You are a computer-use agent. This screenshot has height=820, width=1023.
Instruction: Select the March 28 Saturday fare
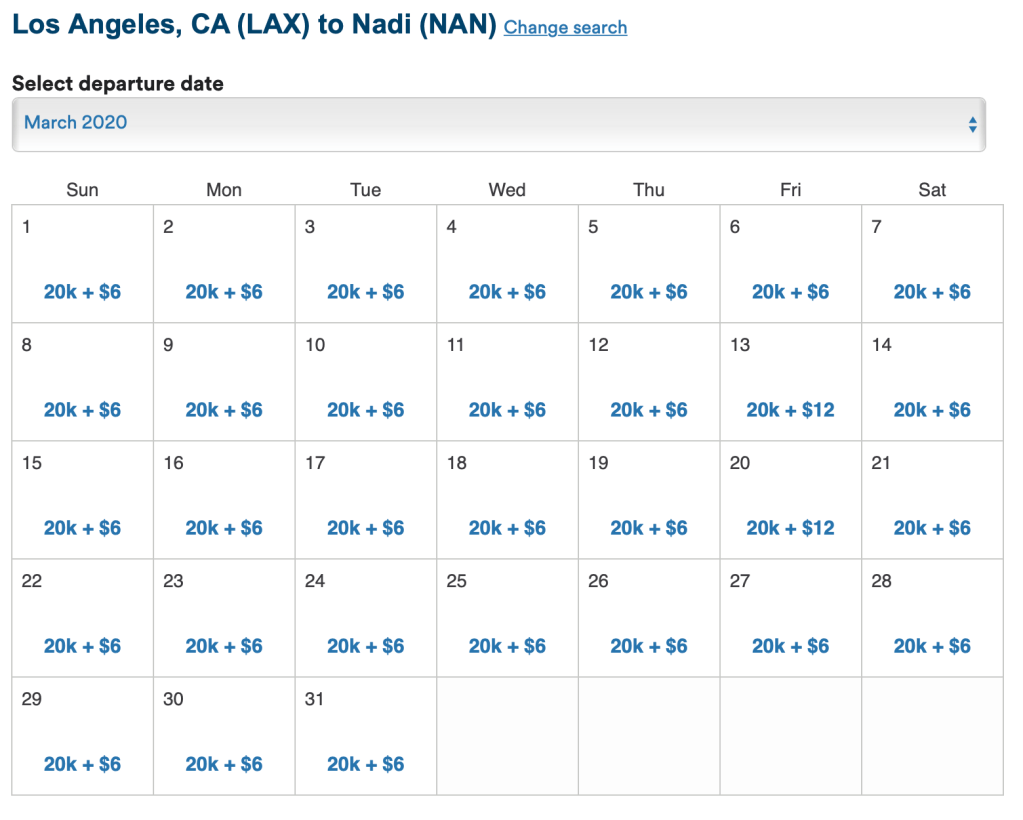932,646
